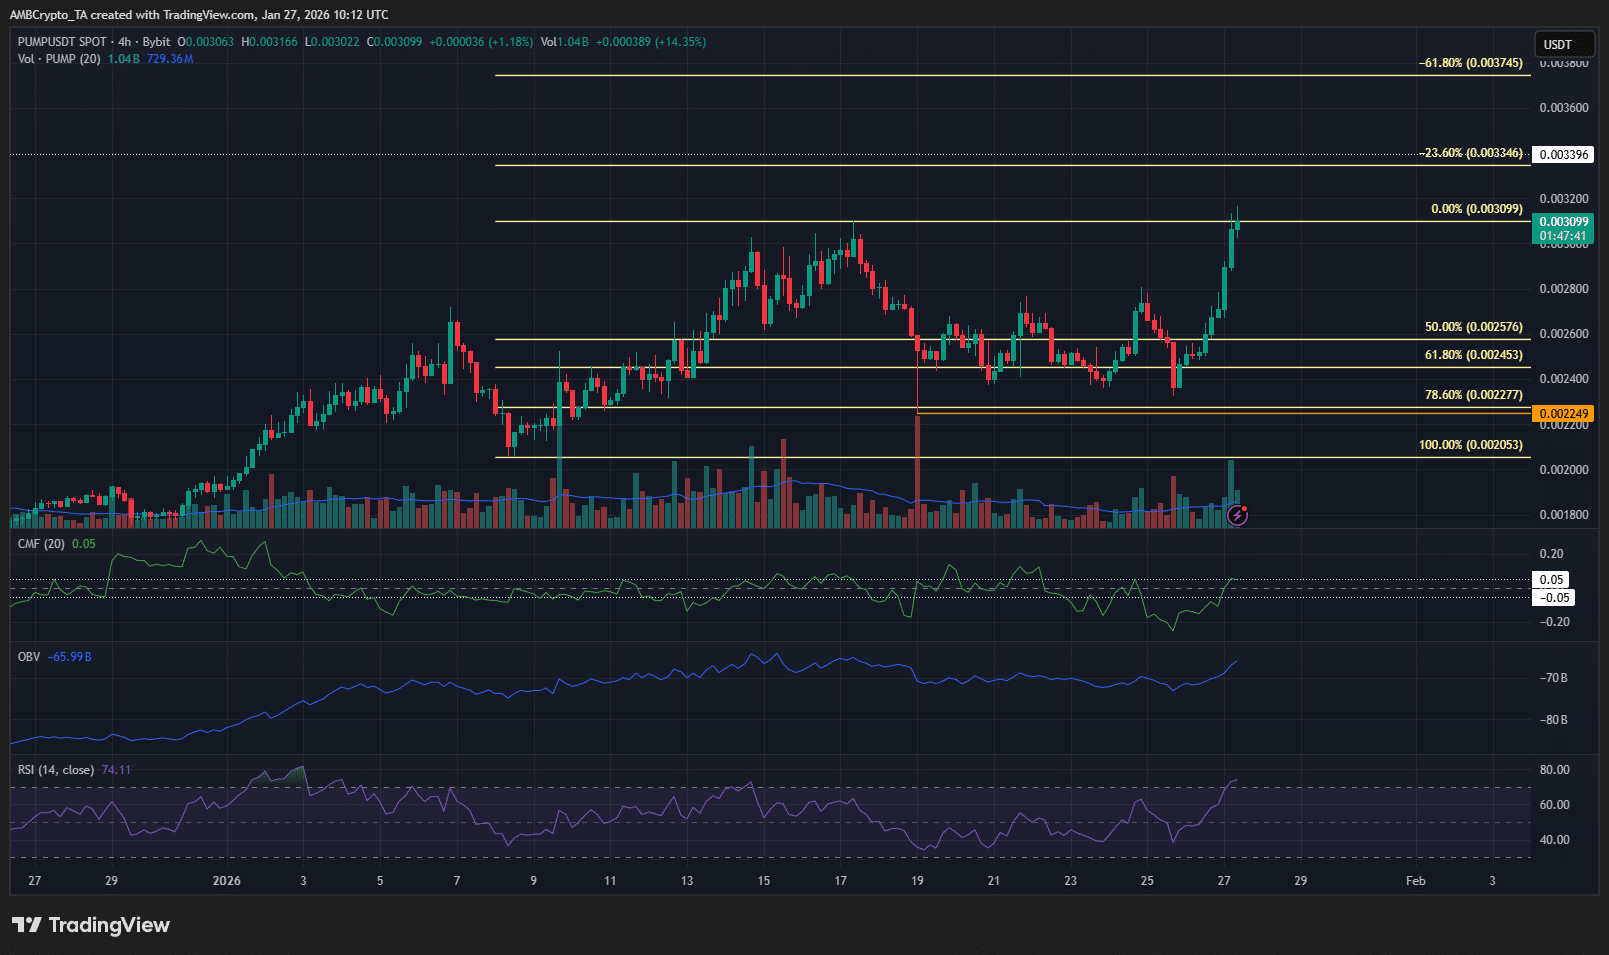The height and width of the screenshot is (955, 1609).
Task: Click the purple lightning bolt event icon
Action: pos(1237,515)
